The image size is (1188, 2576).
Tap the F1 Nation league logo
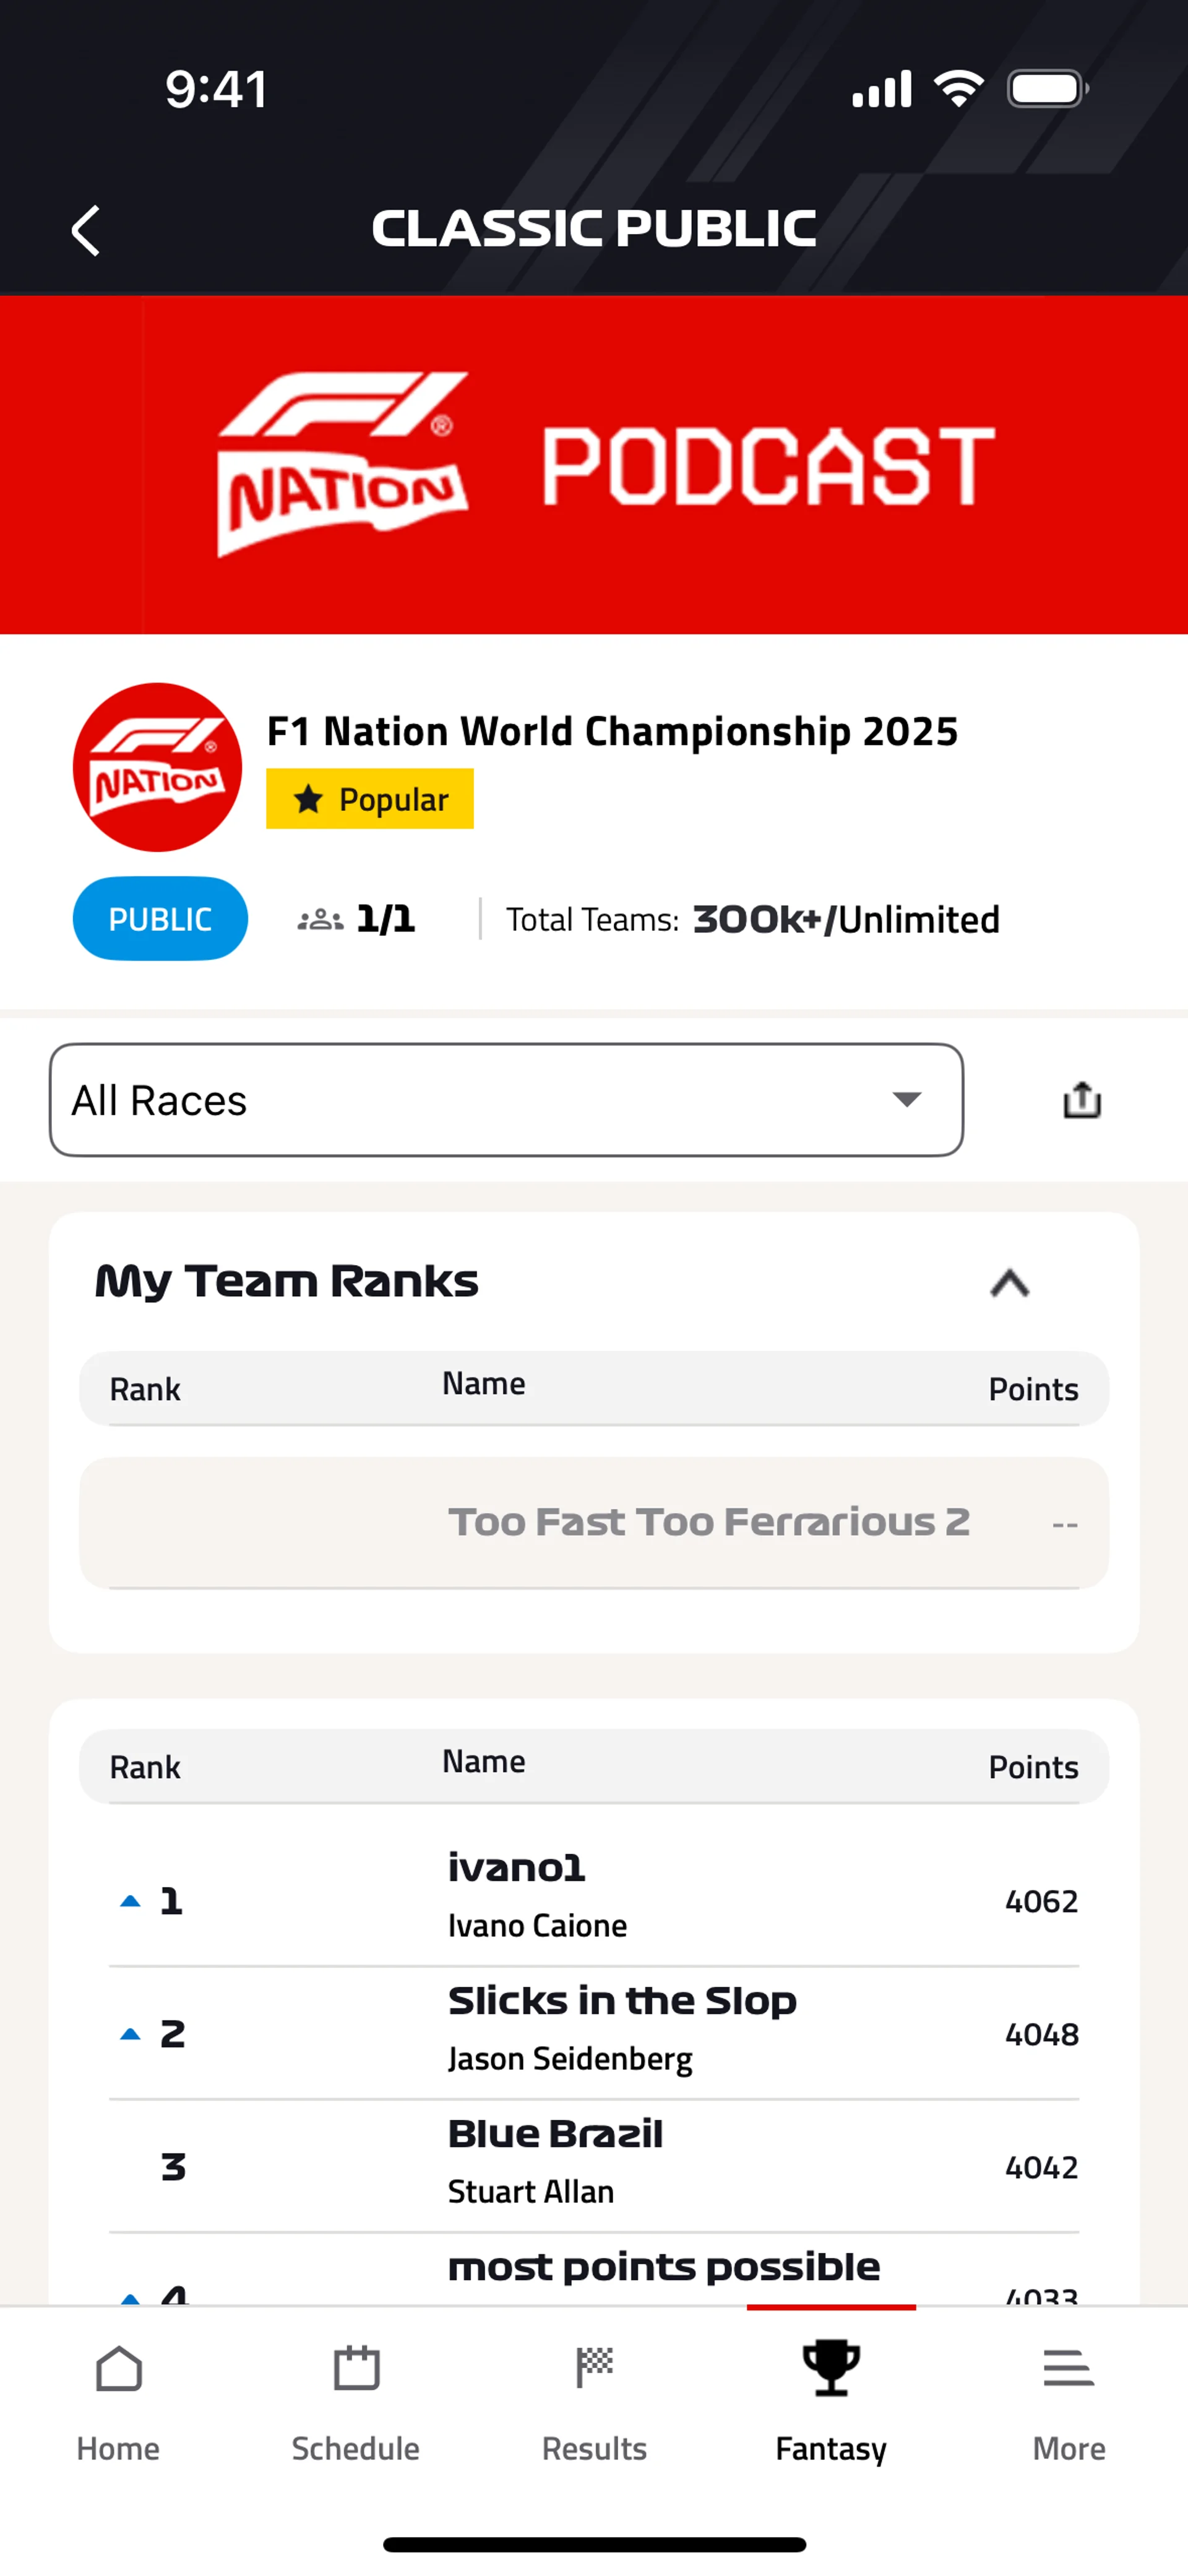158,767
